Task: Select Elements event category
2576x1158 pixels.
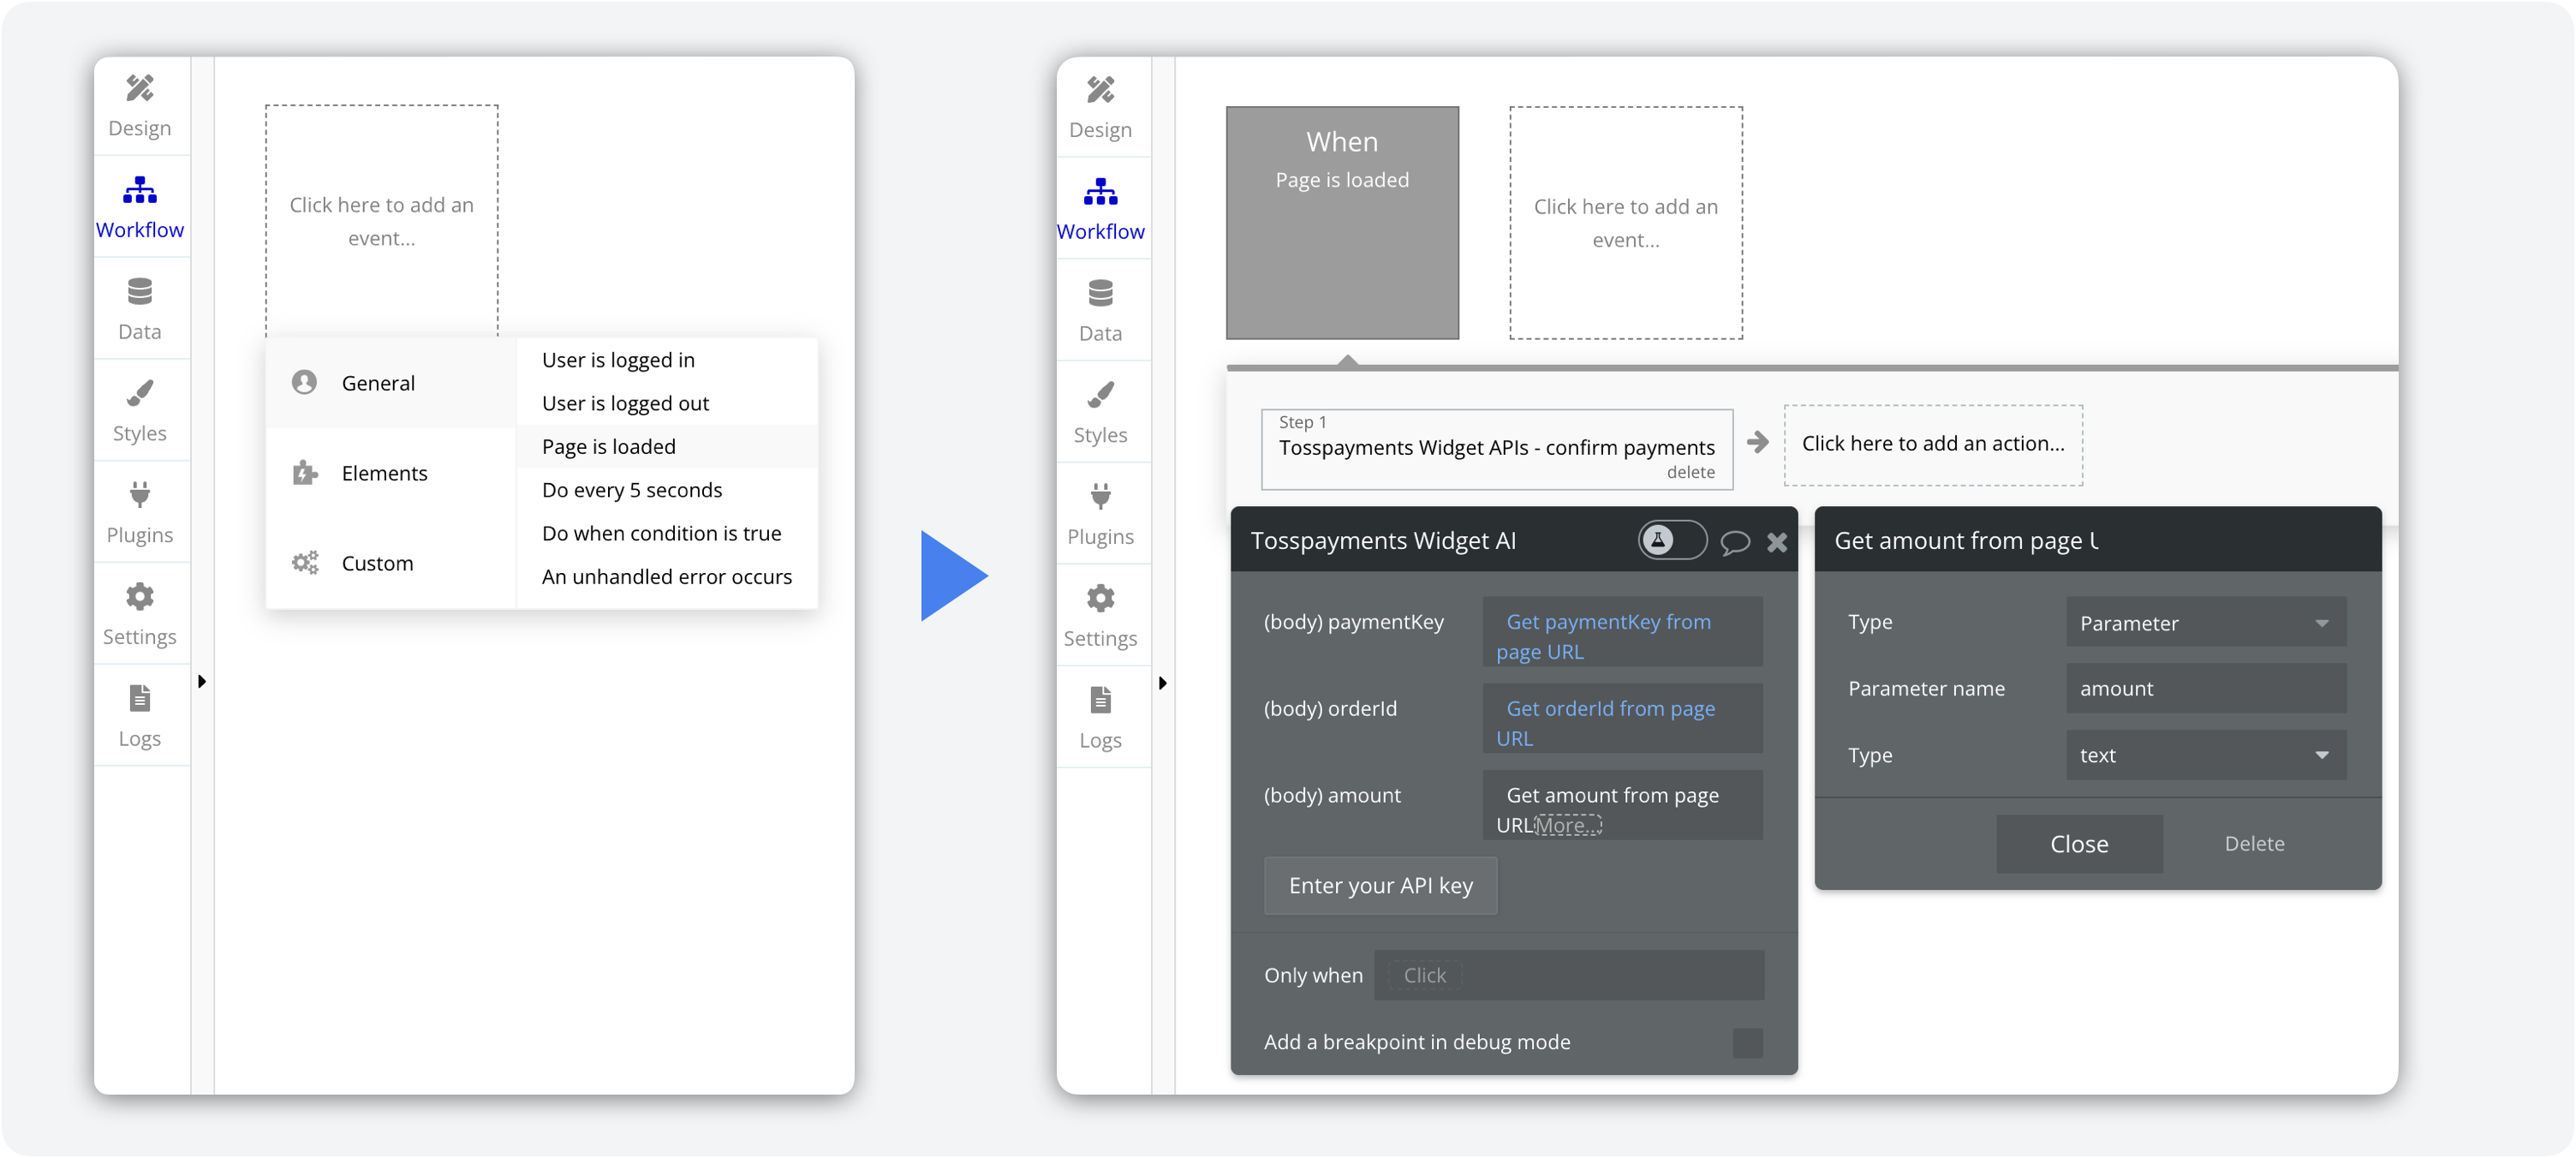Action: [x=391, y=473]
